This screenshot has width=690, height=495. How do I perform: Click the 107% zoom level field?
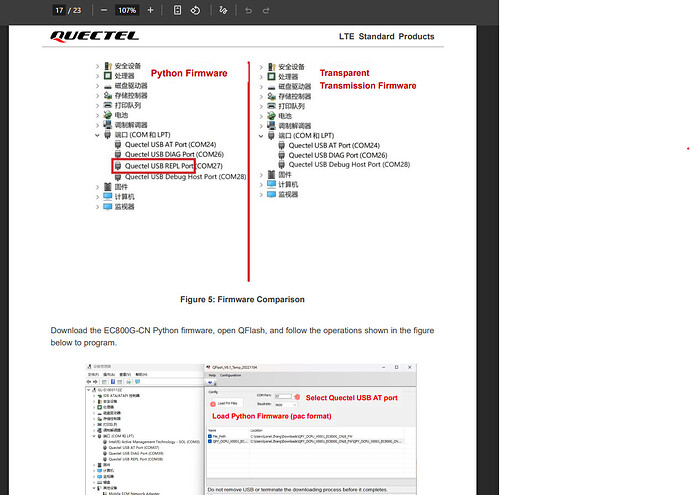coord(127,10)
